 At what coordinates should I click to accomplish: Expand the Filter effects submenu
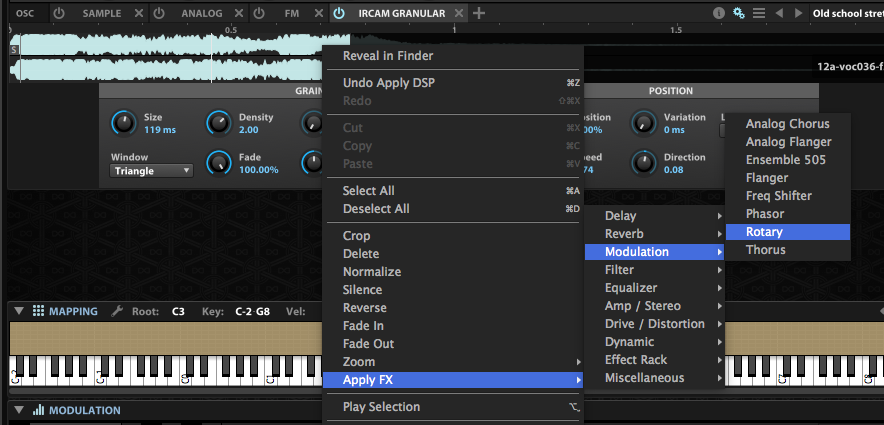(x=655, y=270)
